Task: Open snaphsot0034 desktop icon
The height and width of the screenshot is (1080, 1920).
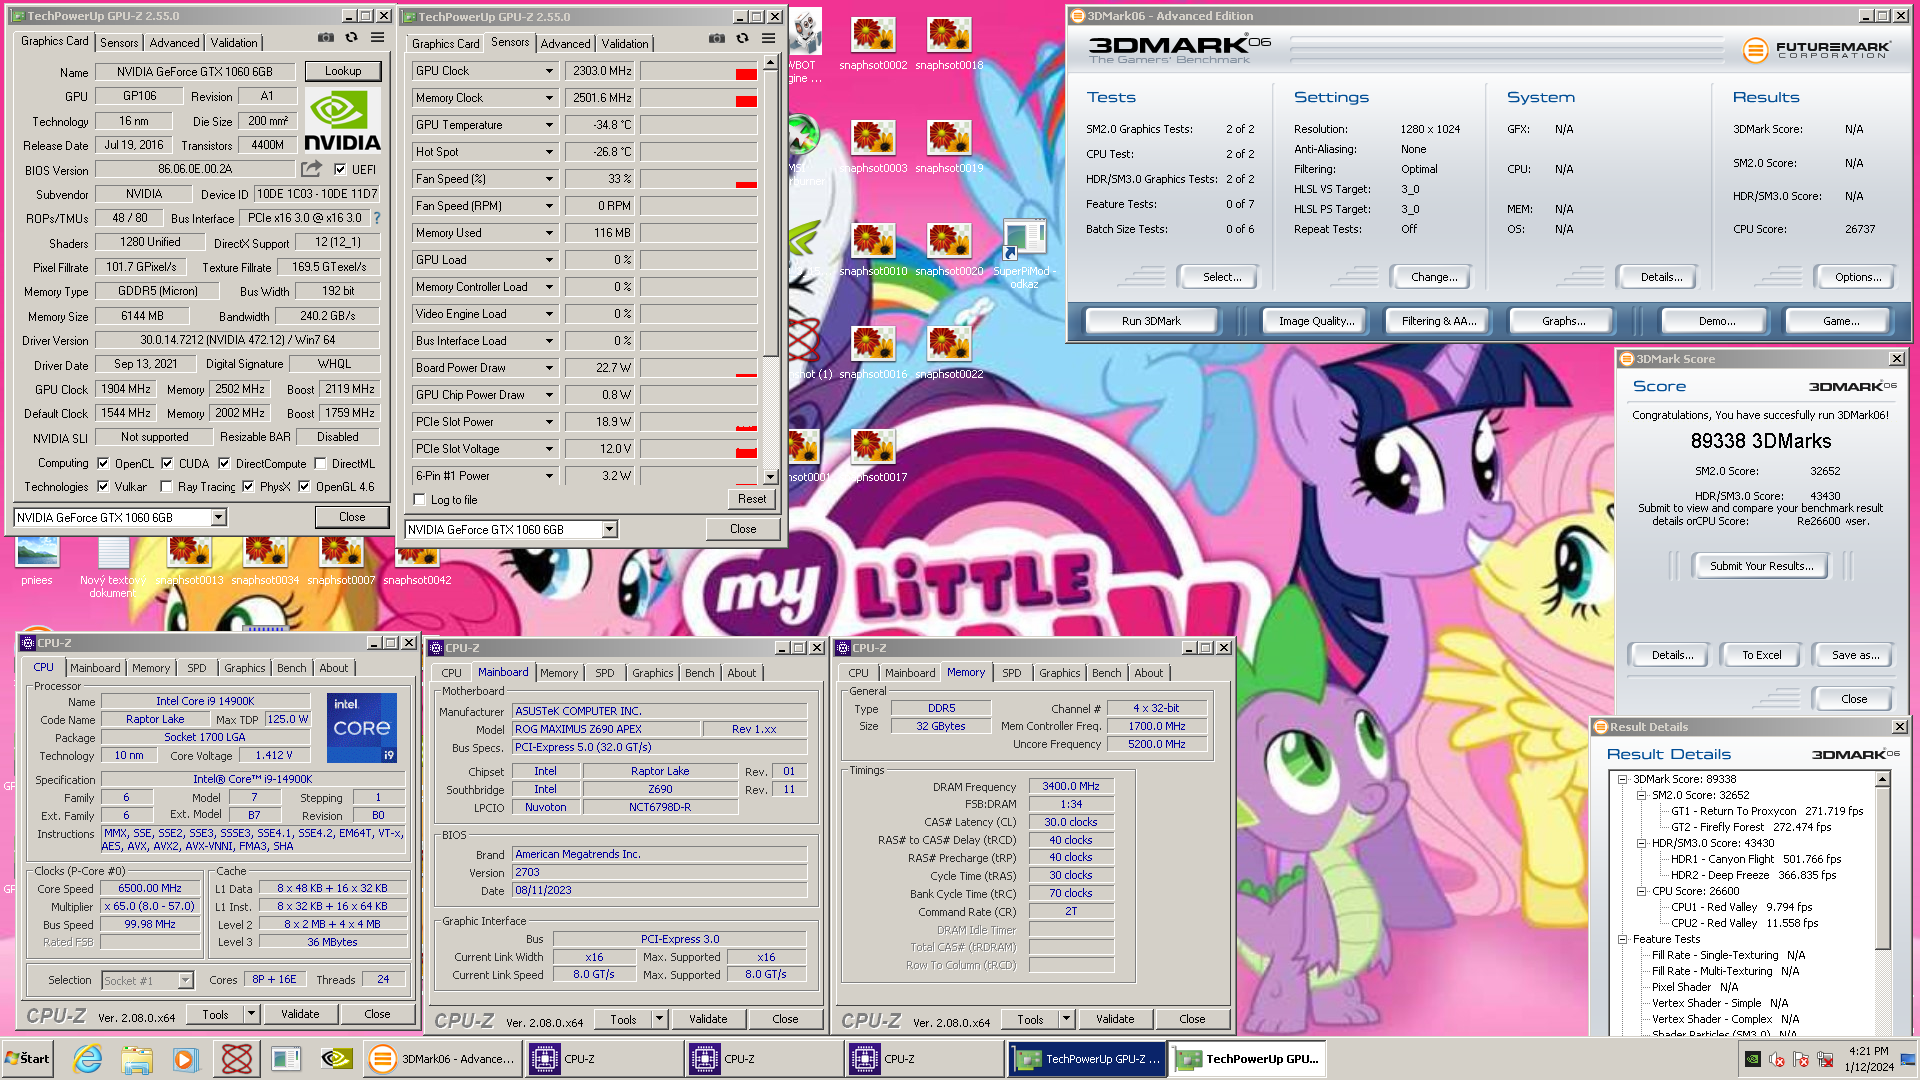Action: (265, 560)
